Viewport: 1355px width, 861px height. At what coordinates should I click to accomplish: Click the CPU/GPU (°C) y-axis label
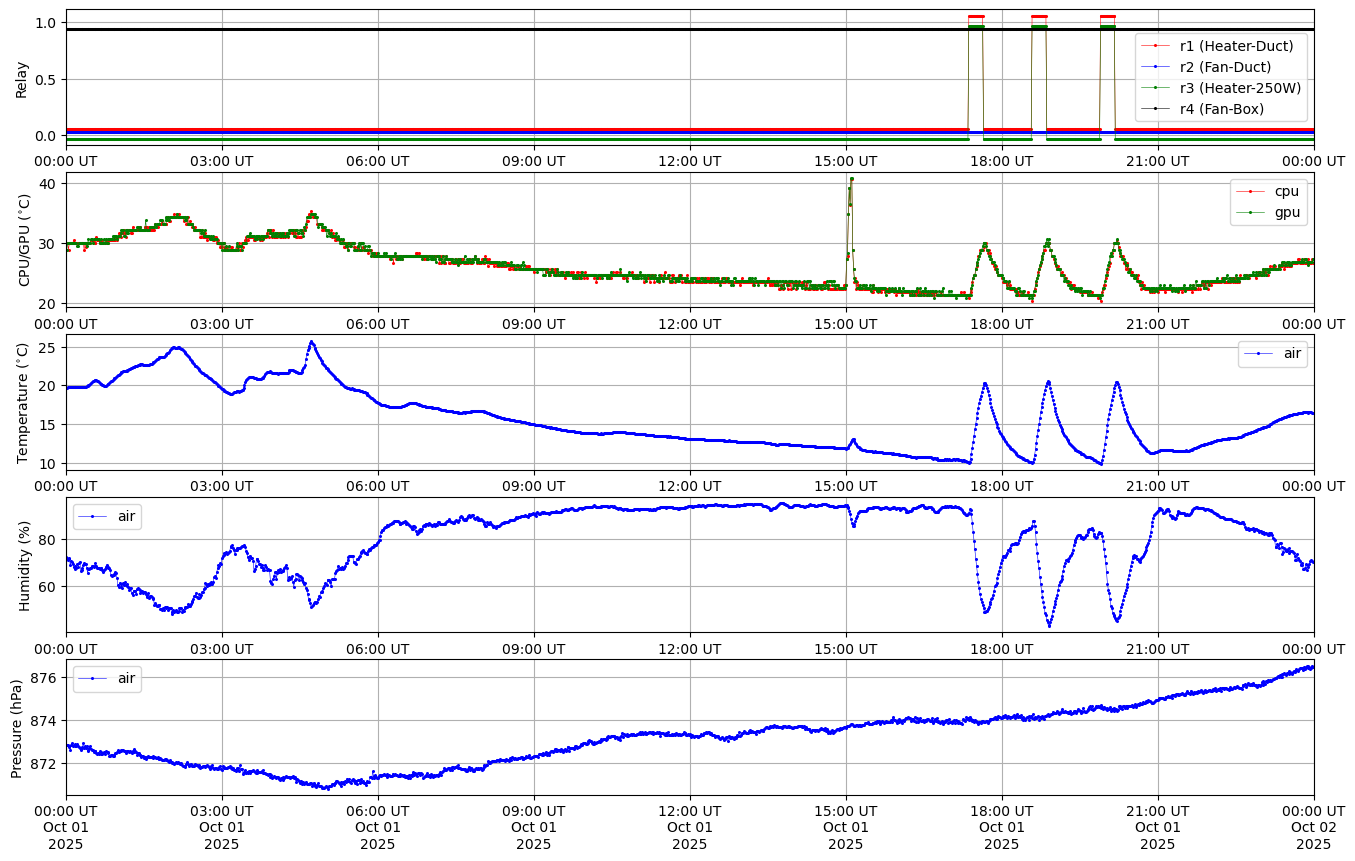(x=24, y=240)
